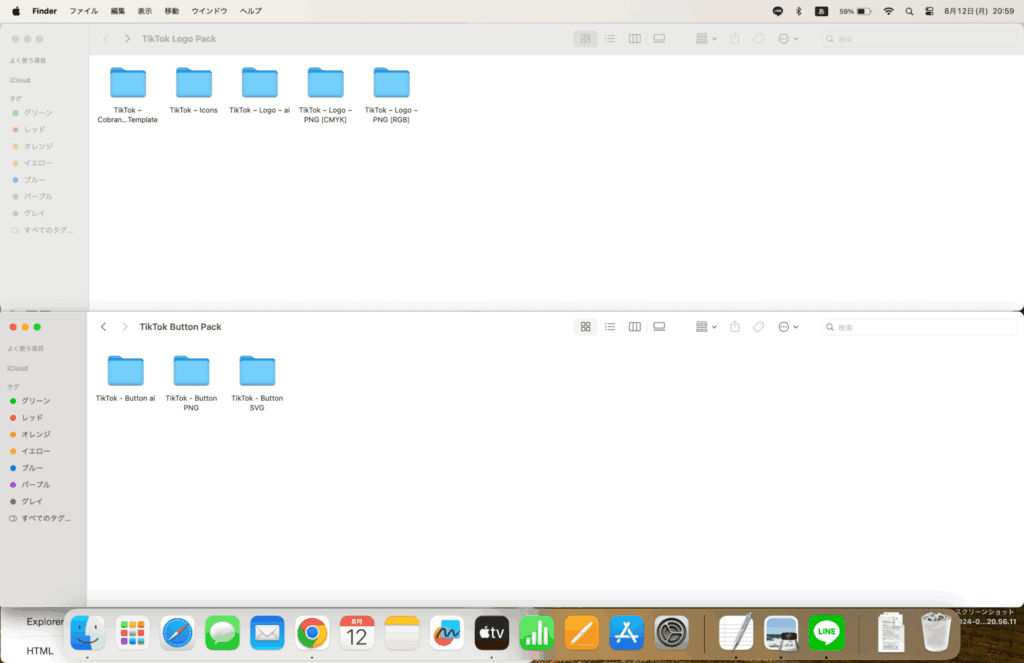Open the ファイル menu
Viewport: 1024px width, 663px height.
[x=84, y=11]
